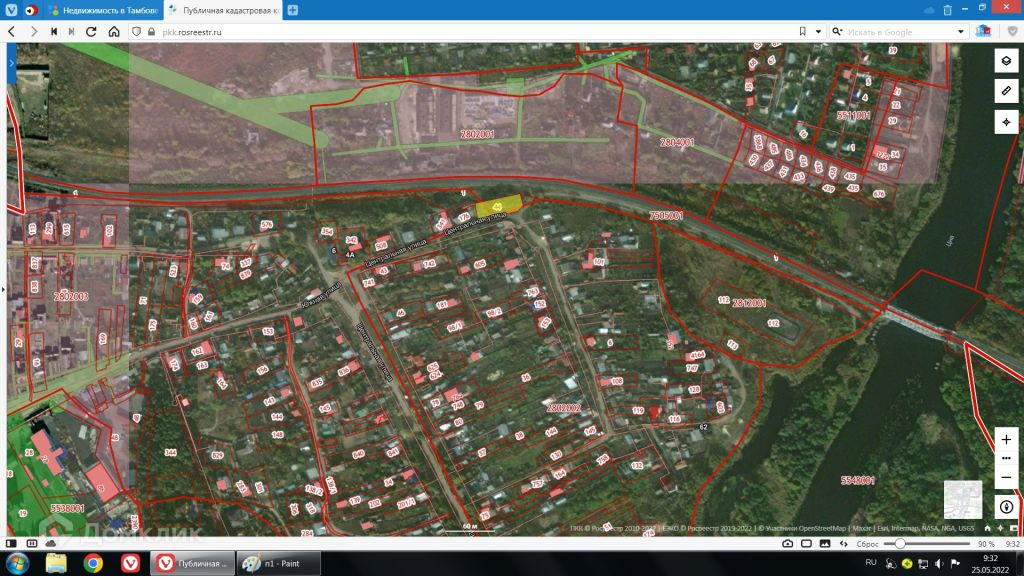Click cadastral quarter label 2802001

pos(477,134)
